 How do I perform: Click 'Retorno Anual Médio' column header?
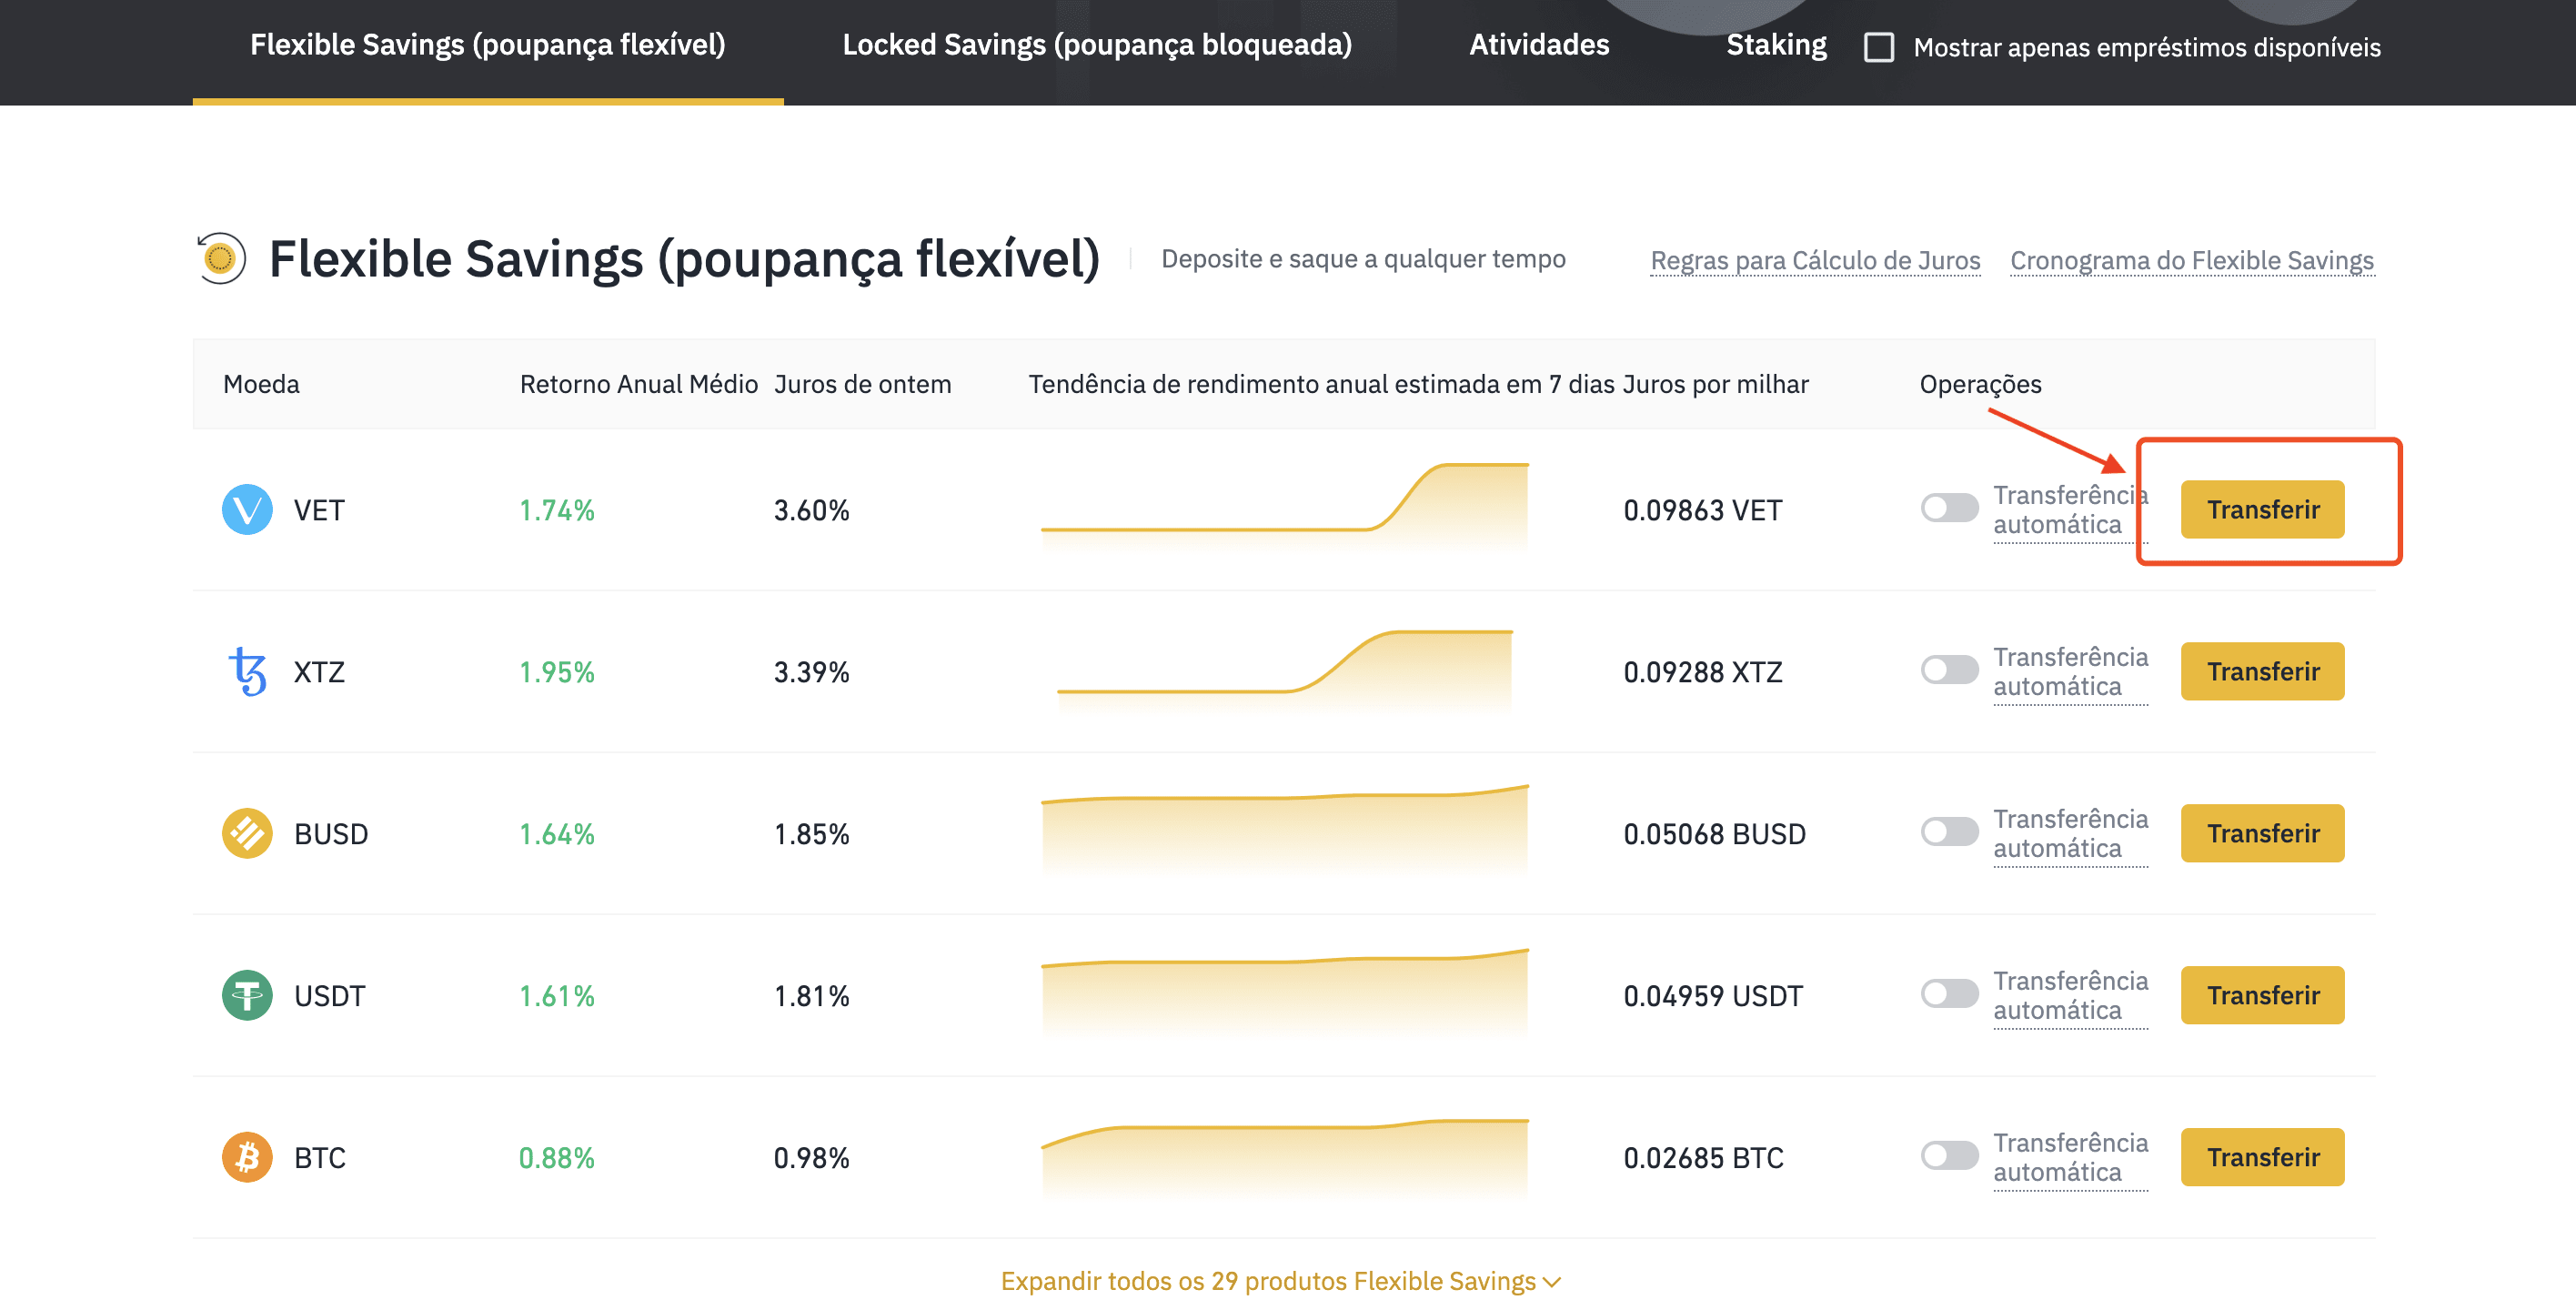(639, 385)
